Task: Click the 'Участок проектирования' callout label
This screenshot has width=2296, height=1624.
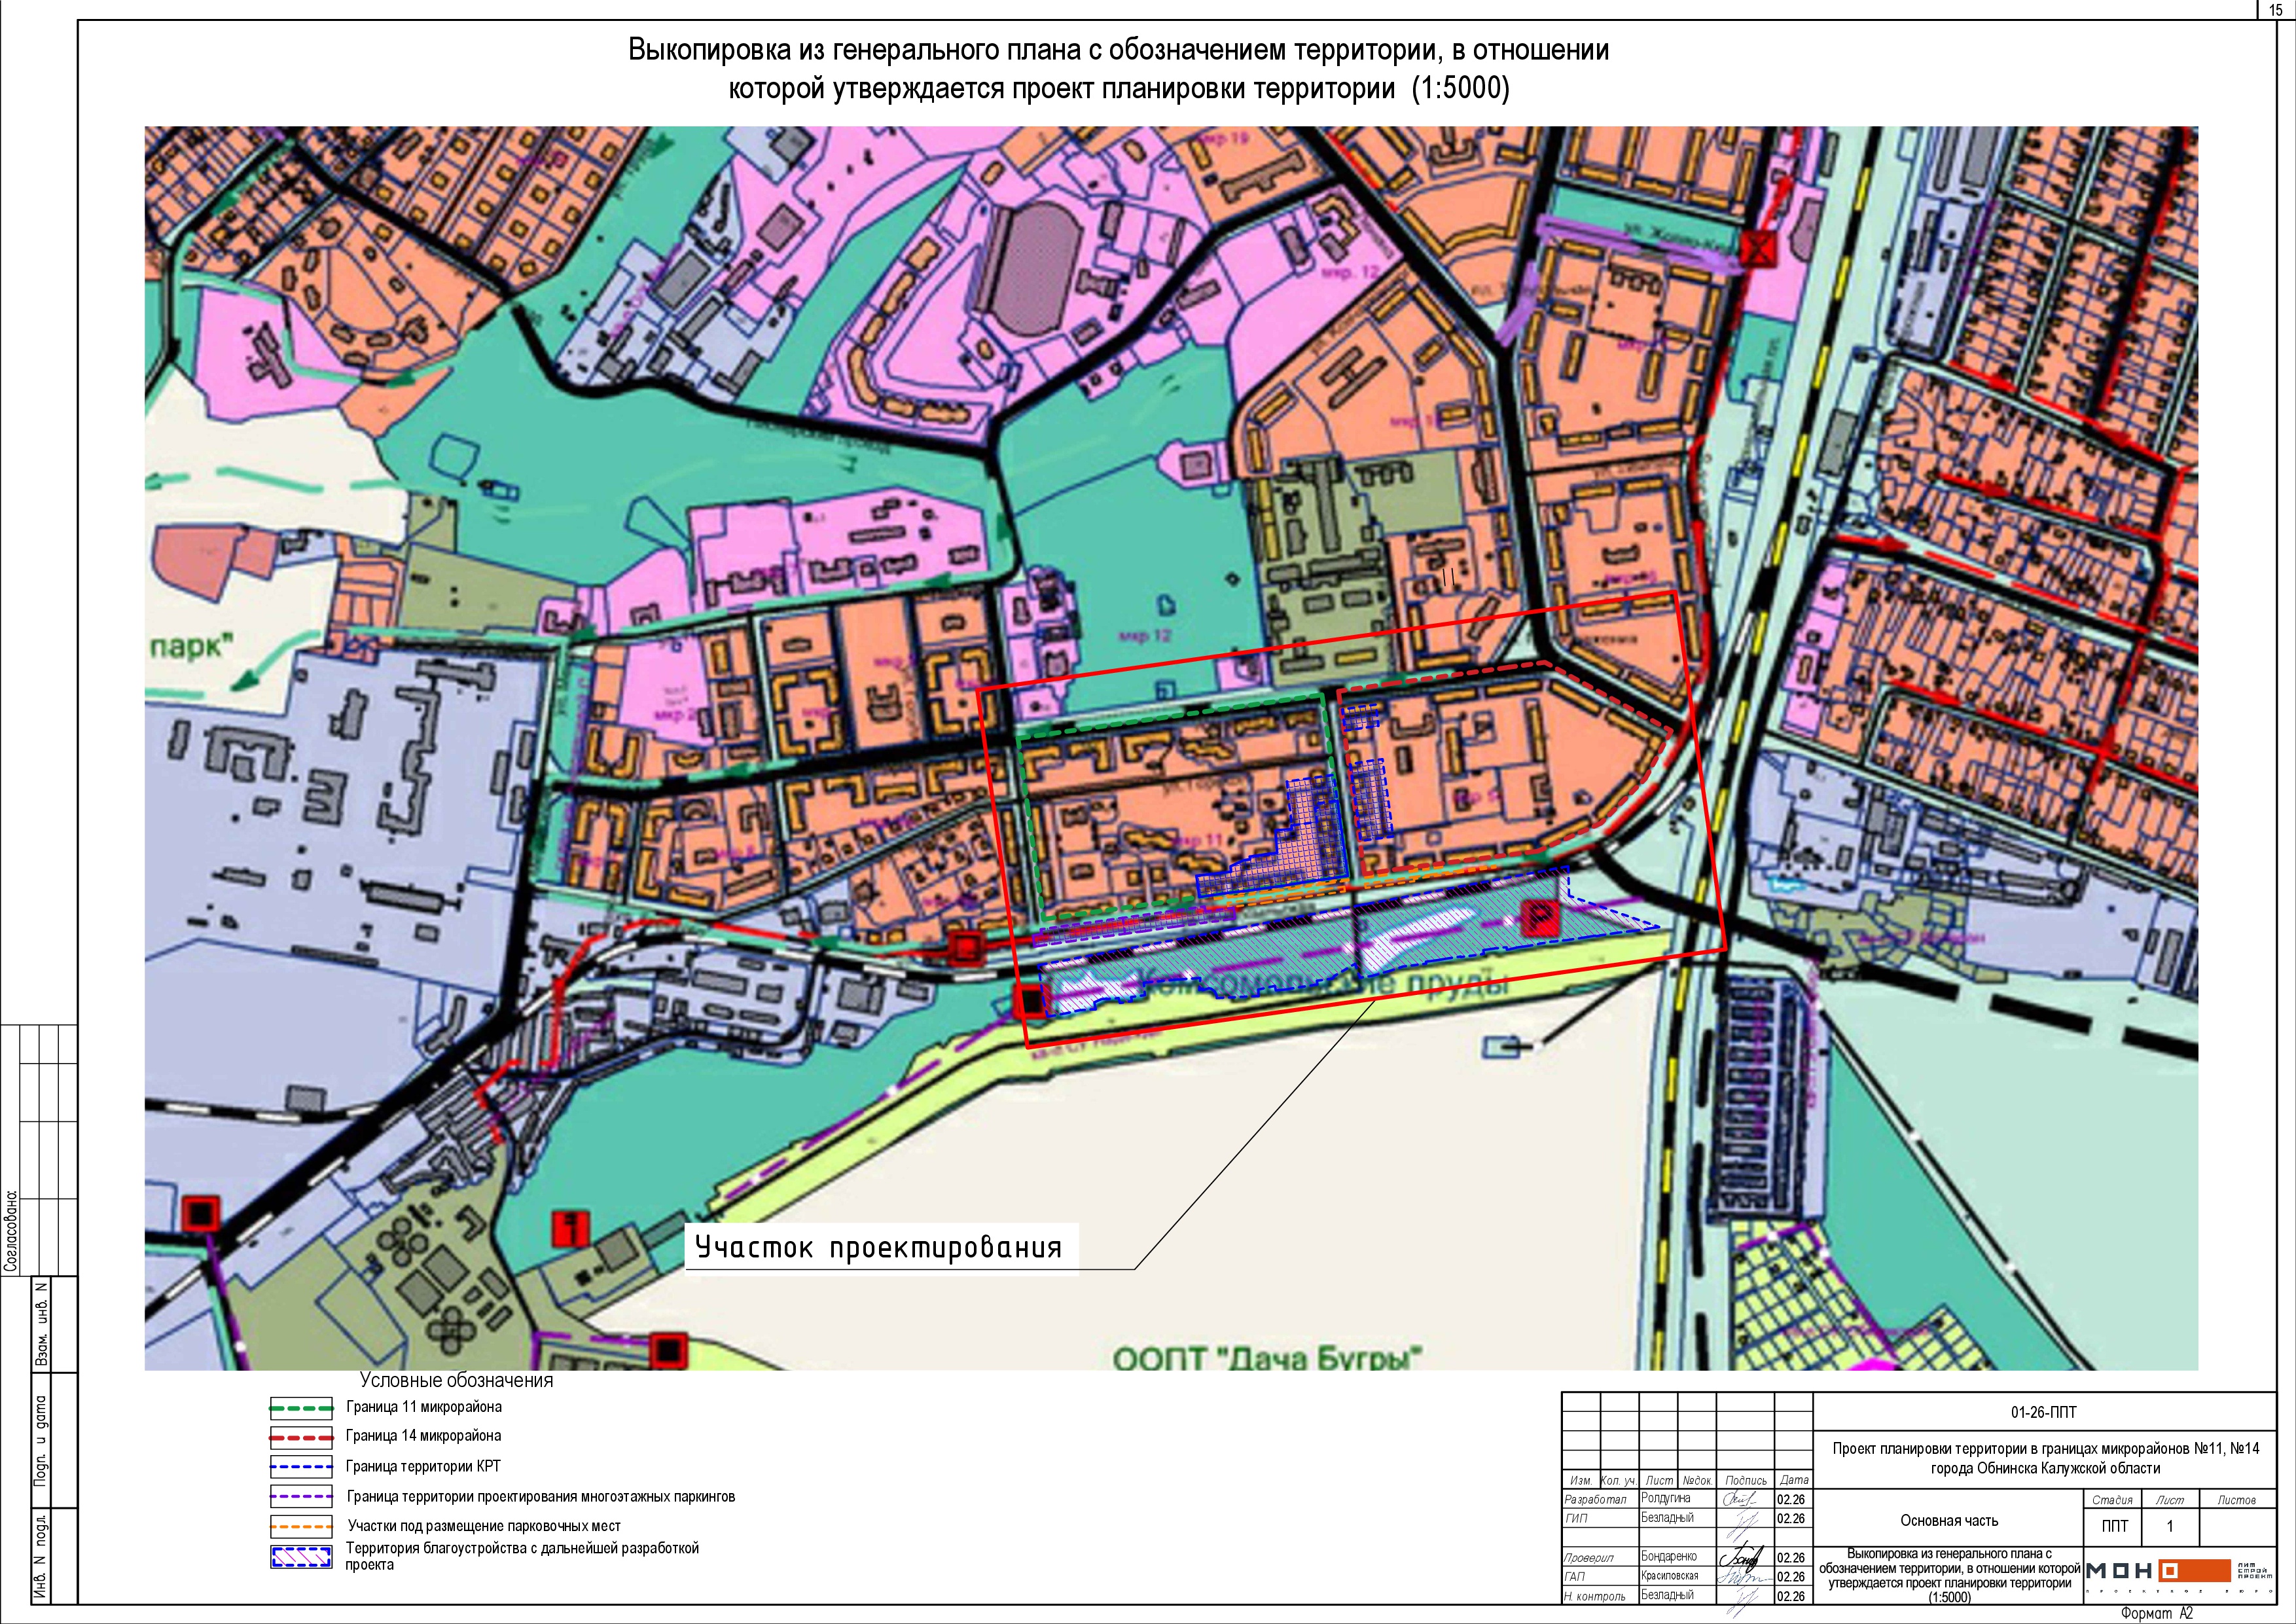Action: (x=879, y=1248)
